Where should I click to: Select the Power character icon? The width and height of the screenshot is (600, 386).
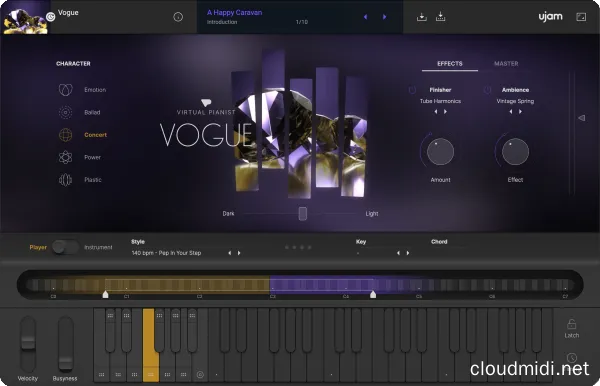(x=65, y=157)
